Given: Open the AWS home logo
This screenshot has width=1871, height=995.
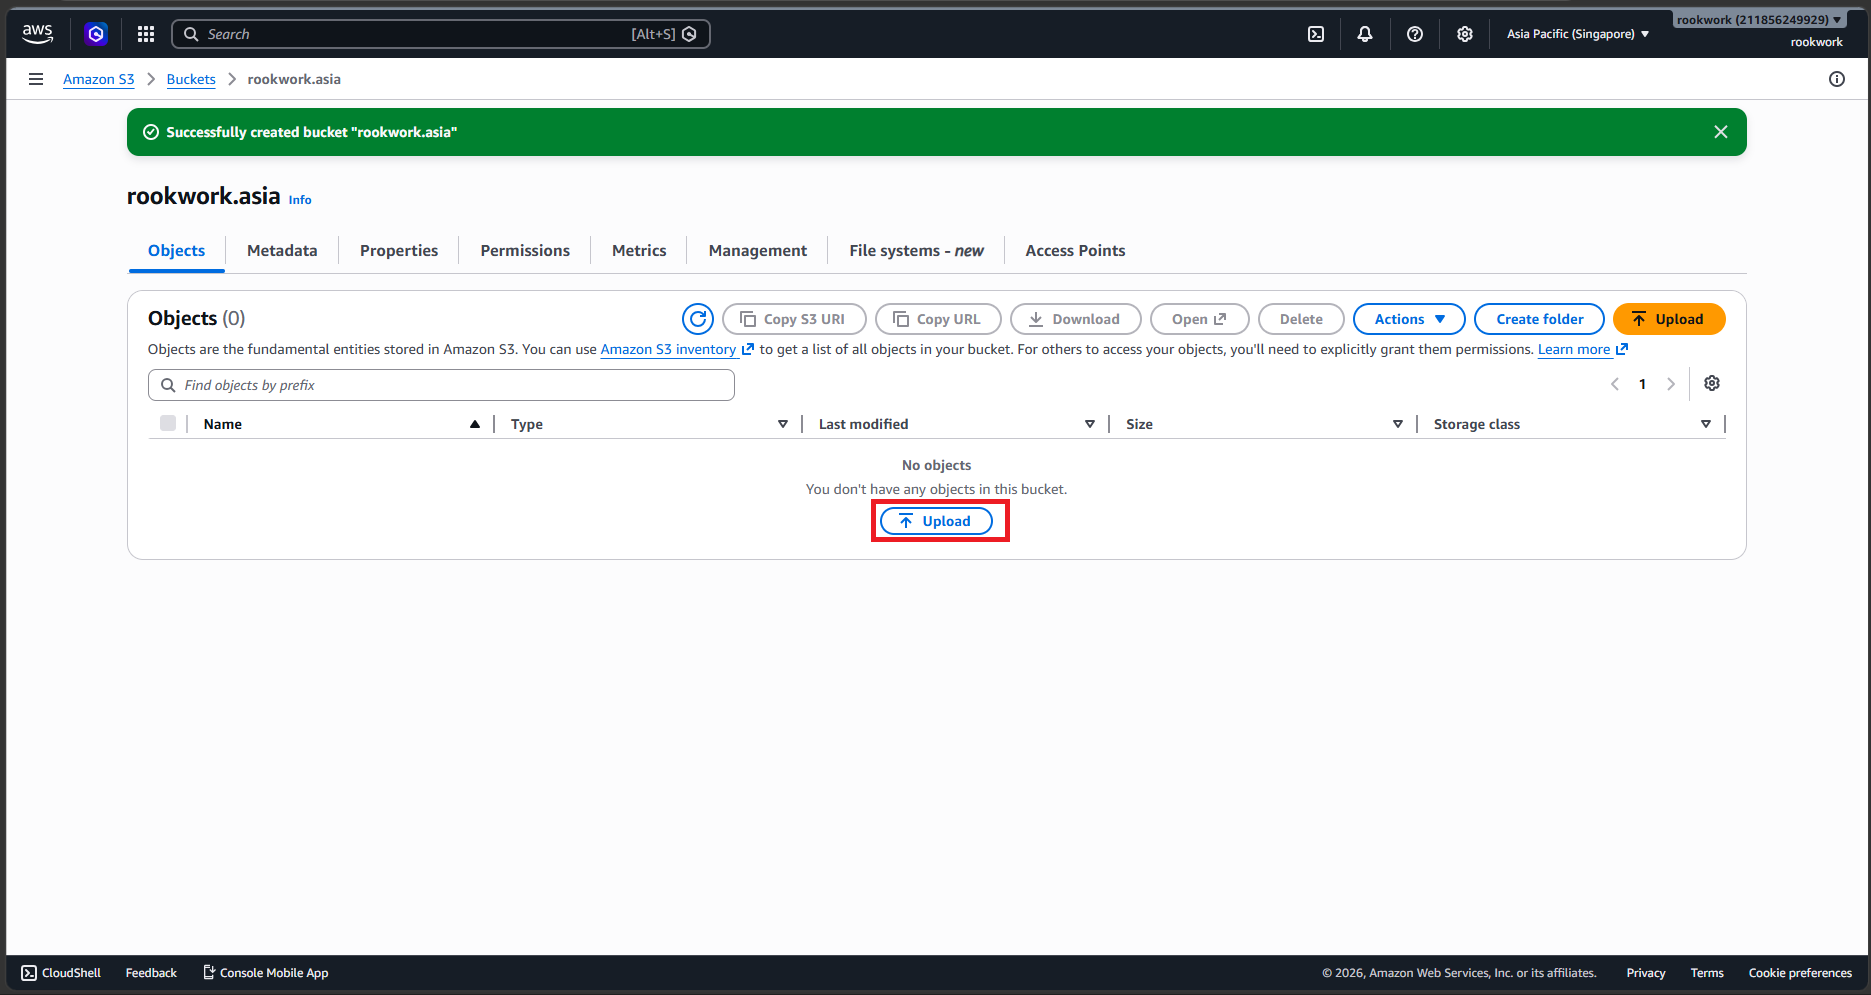Looking at the screenshot, I should coord(38,33).
